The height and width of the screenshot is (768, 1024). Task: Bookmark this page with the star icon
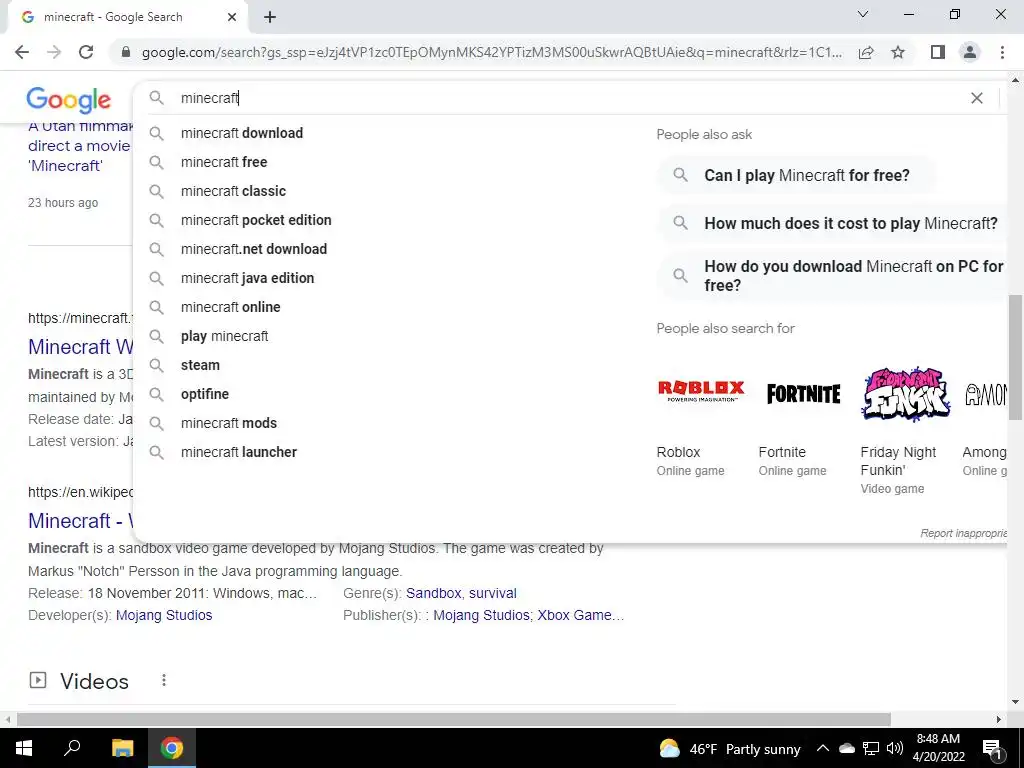point(898,52)
